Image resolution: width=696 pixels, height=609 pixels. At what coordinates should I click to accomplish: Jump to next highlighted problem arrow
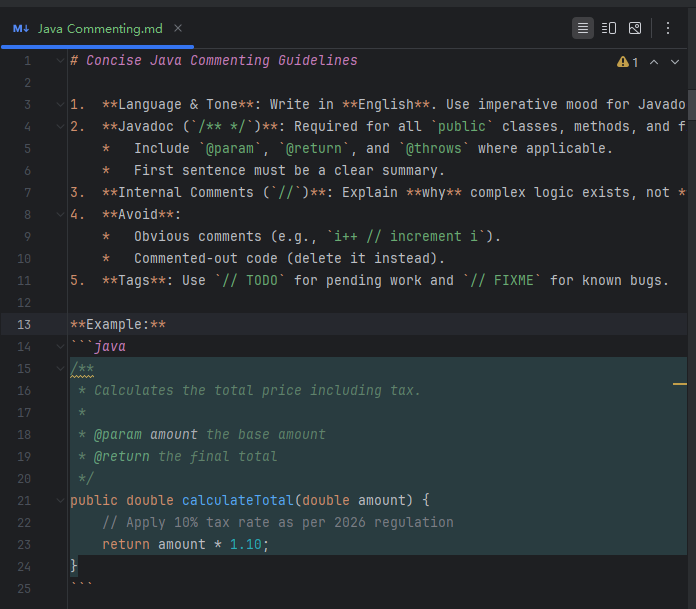pyautogui.click(x=676, y=62)
